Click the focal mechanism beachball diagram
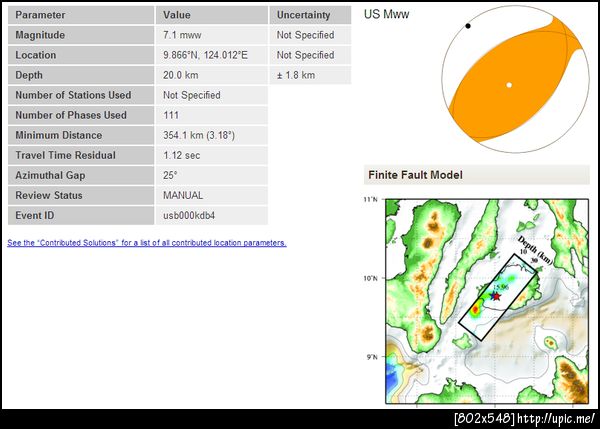The image size is (600, 429). point(515,79)
